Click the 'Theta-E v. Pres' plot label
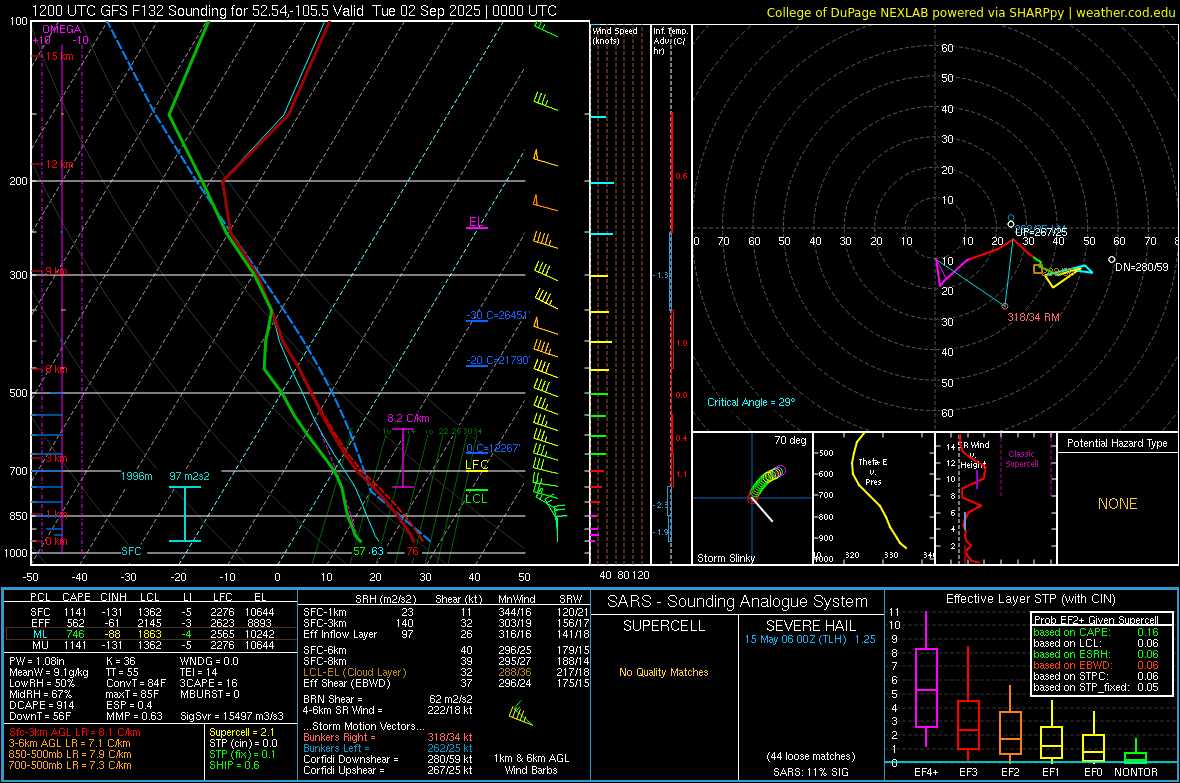Viewport: 1180px width, 783px height. pyautogui.click(x=873, y=471)
